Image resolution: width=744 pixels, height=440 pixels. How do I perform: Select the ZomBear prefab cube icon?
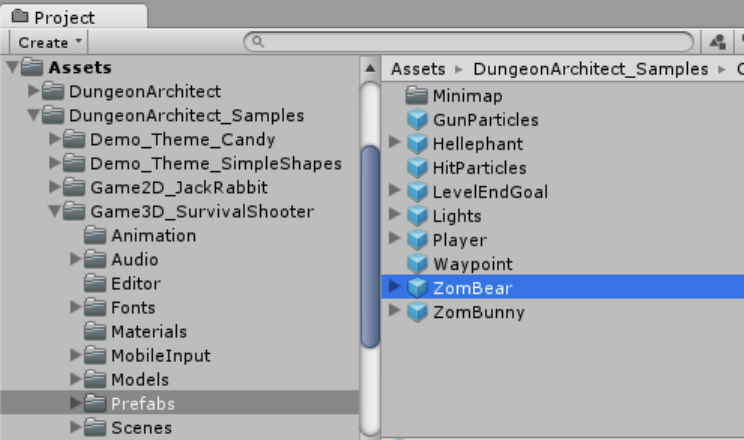click(418, 288)
